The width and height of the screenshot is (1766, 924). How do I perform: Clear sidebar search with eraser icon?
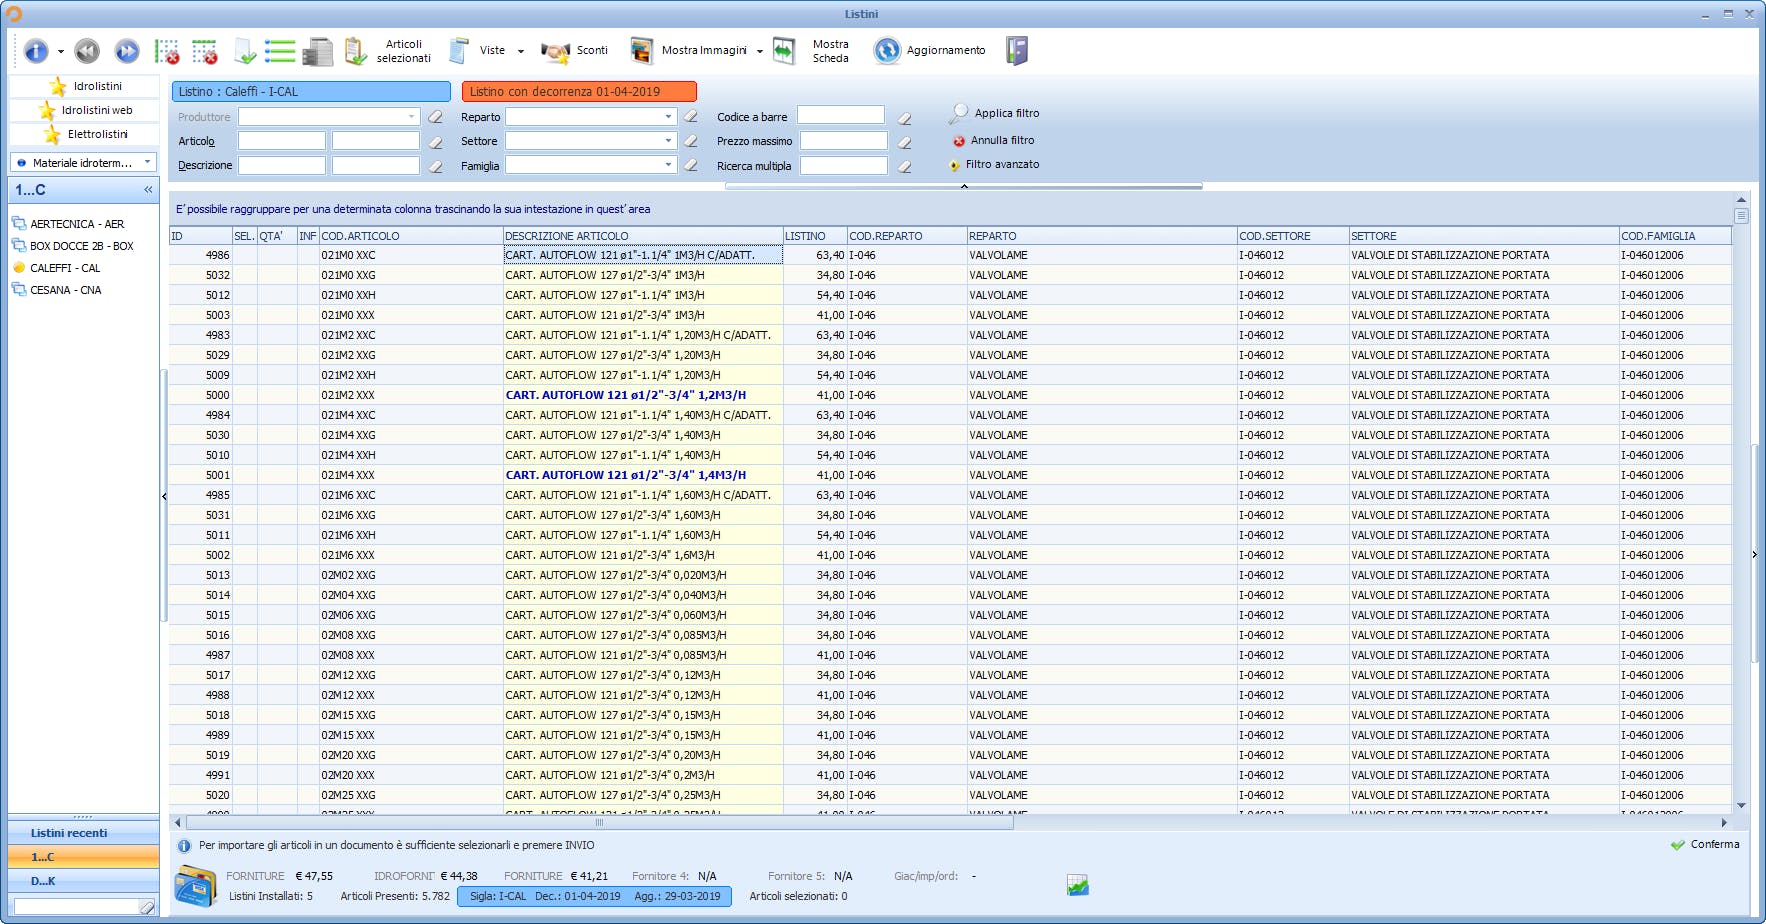point(147,907)
